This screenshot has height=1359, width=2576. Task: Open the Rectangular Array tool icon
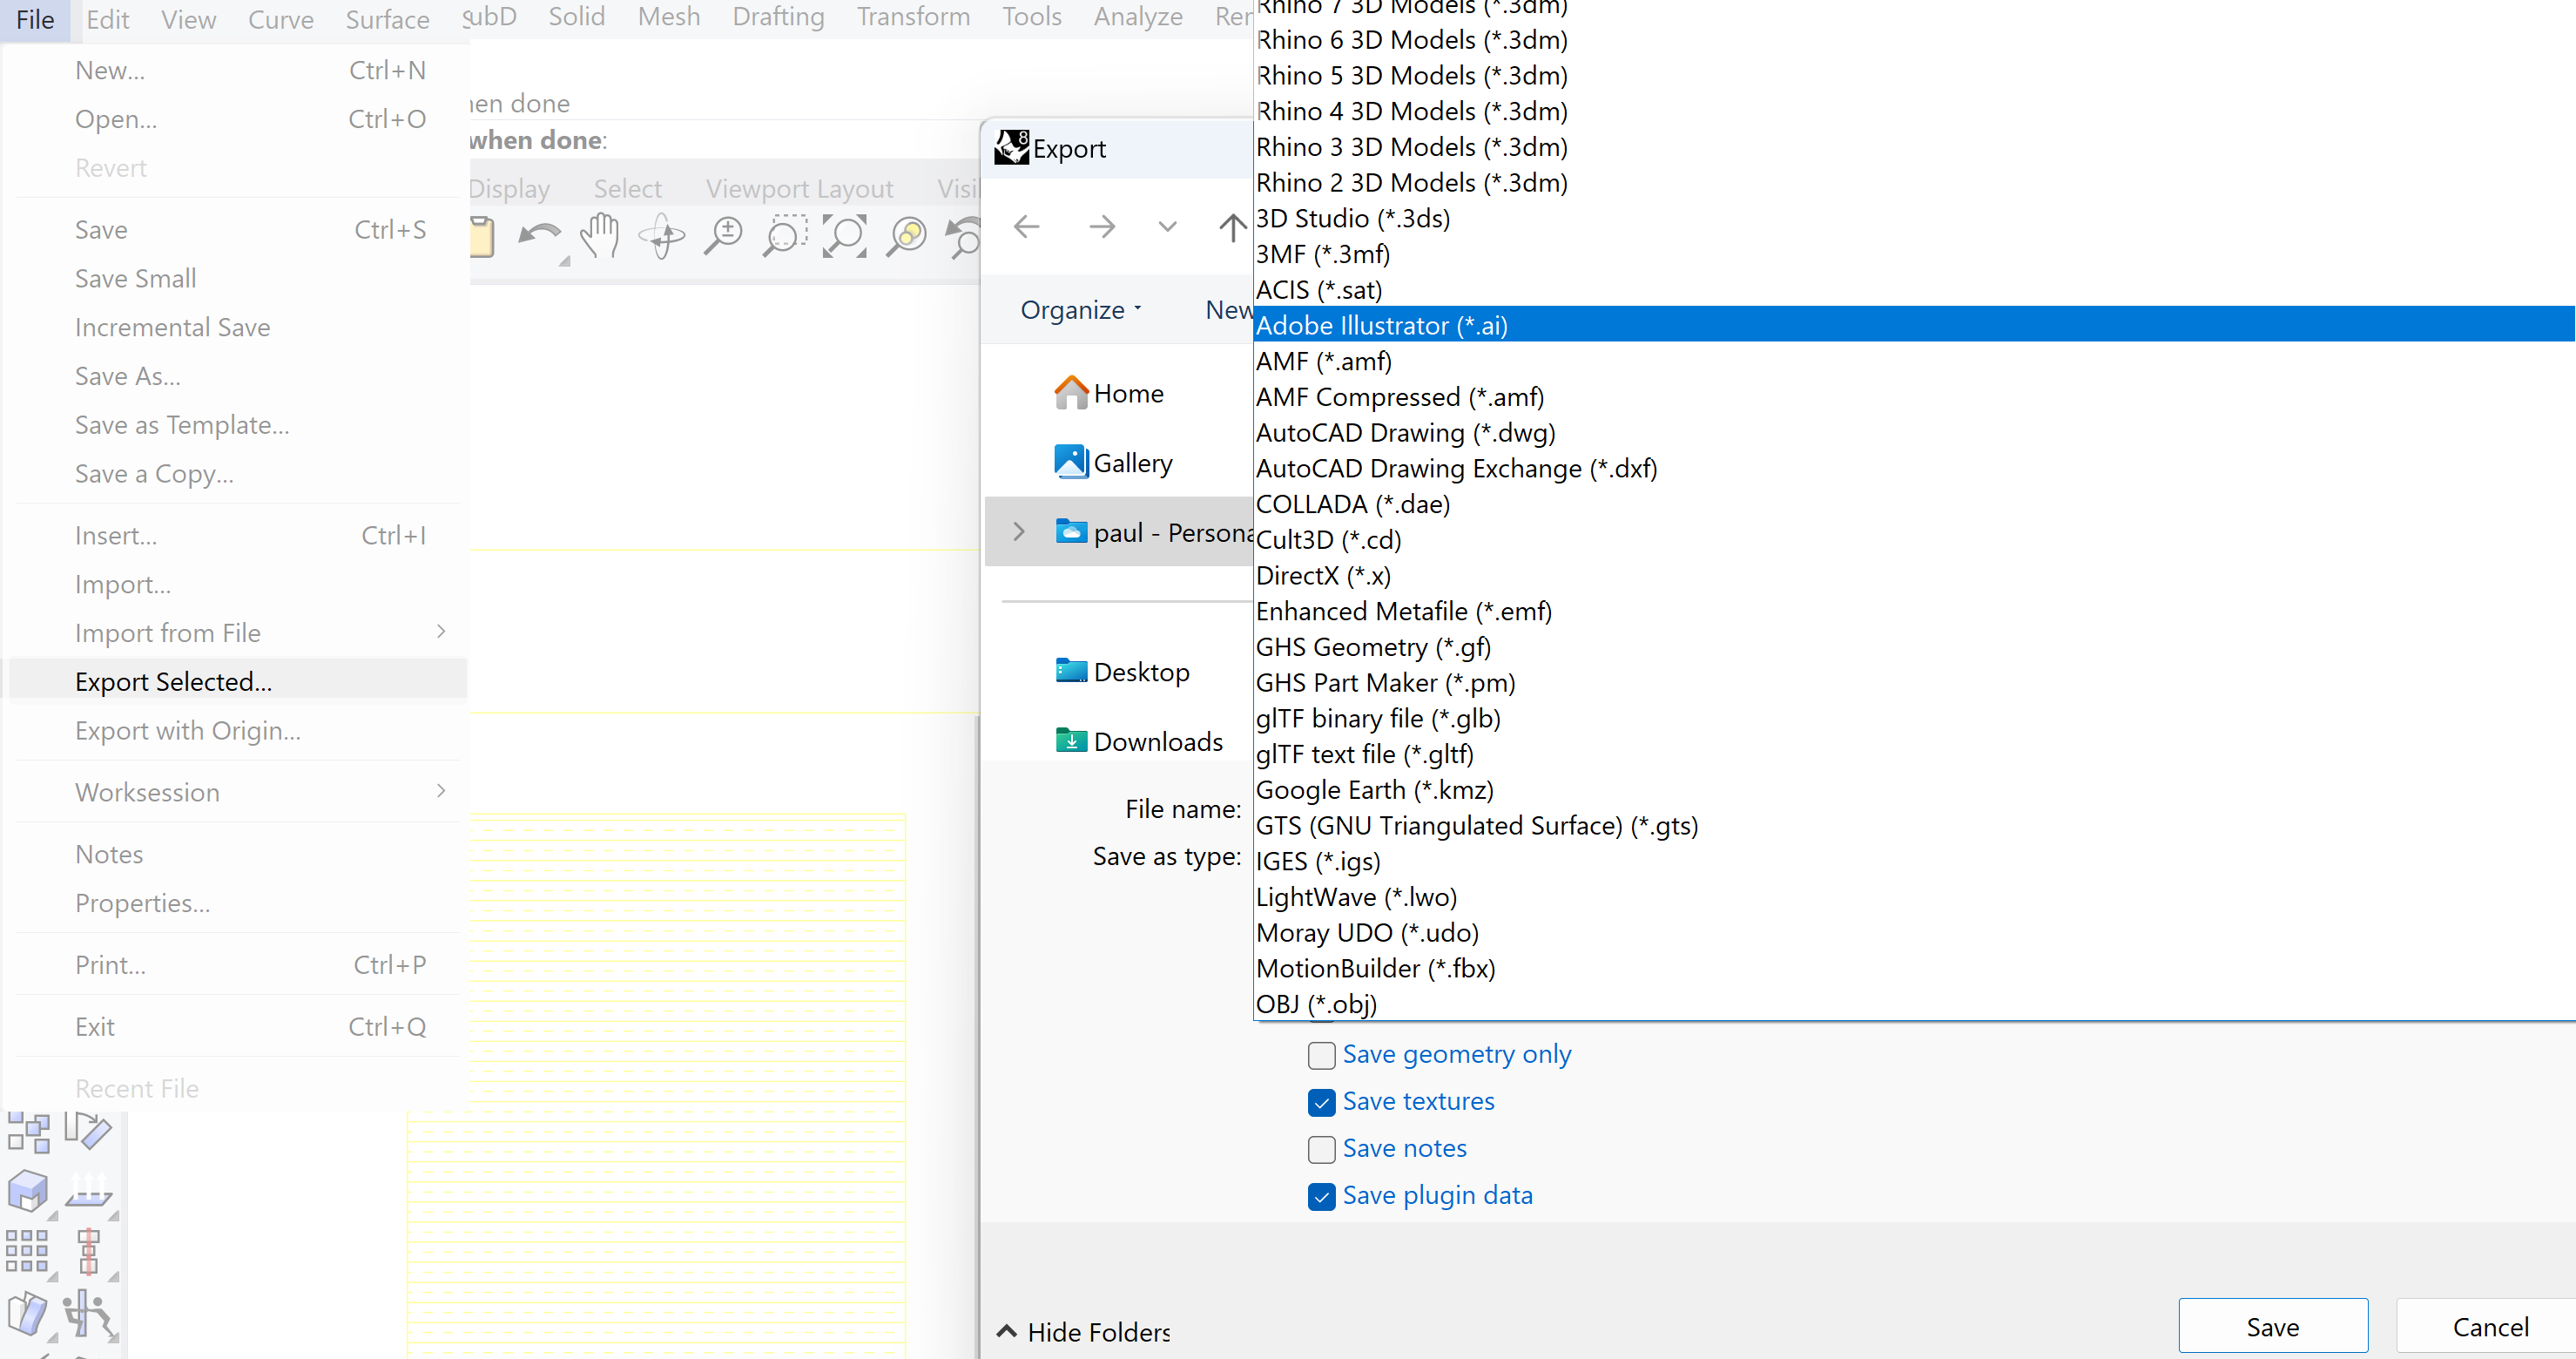click(x=27, y=1251)
